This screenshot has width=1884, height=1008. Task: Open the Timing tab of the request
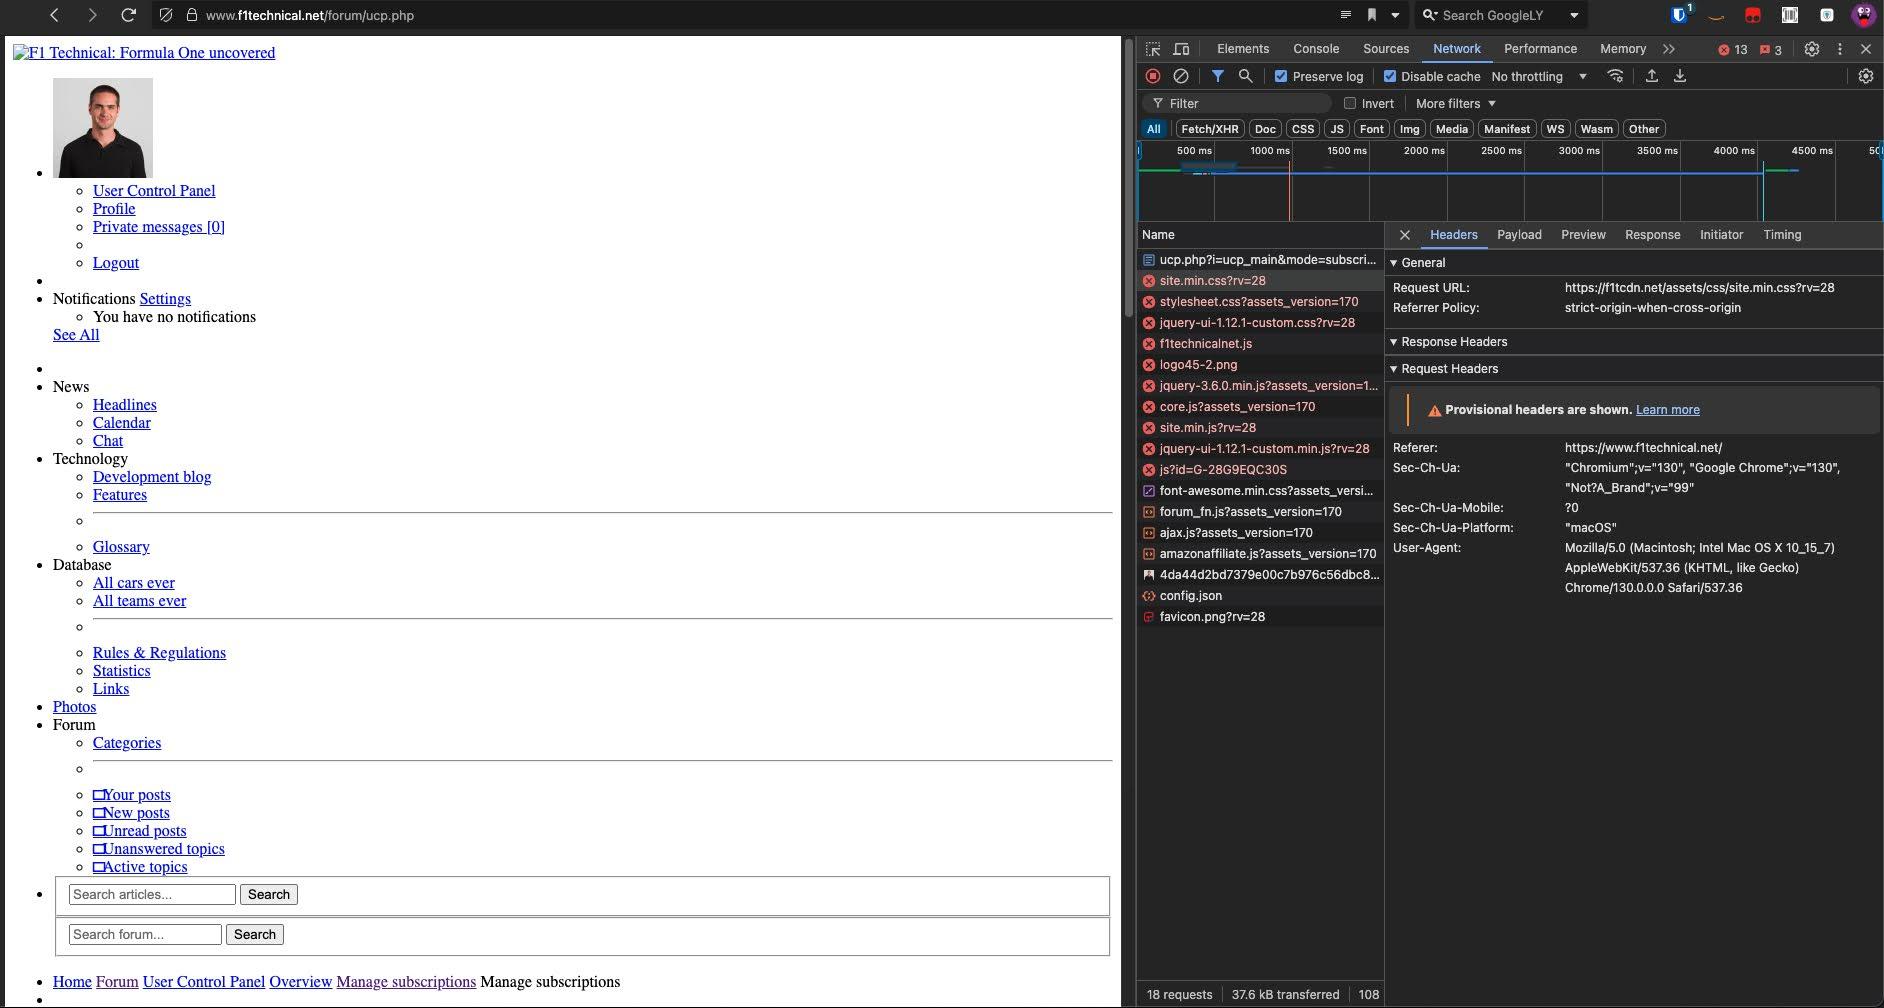(1781, 235)
